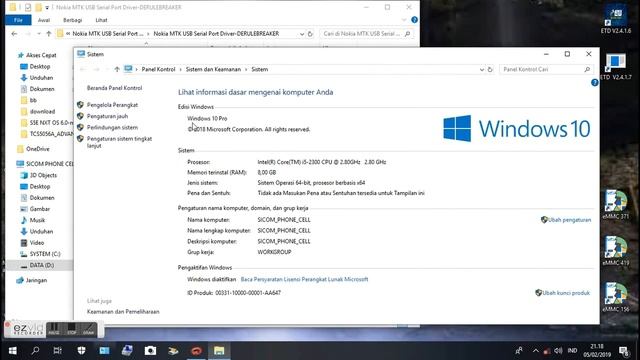Viewport: 640px width, 360px height.
Task: Click Ubah pengaturan link
Action: [x=569, y=220]
